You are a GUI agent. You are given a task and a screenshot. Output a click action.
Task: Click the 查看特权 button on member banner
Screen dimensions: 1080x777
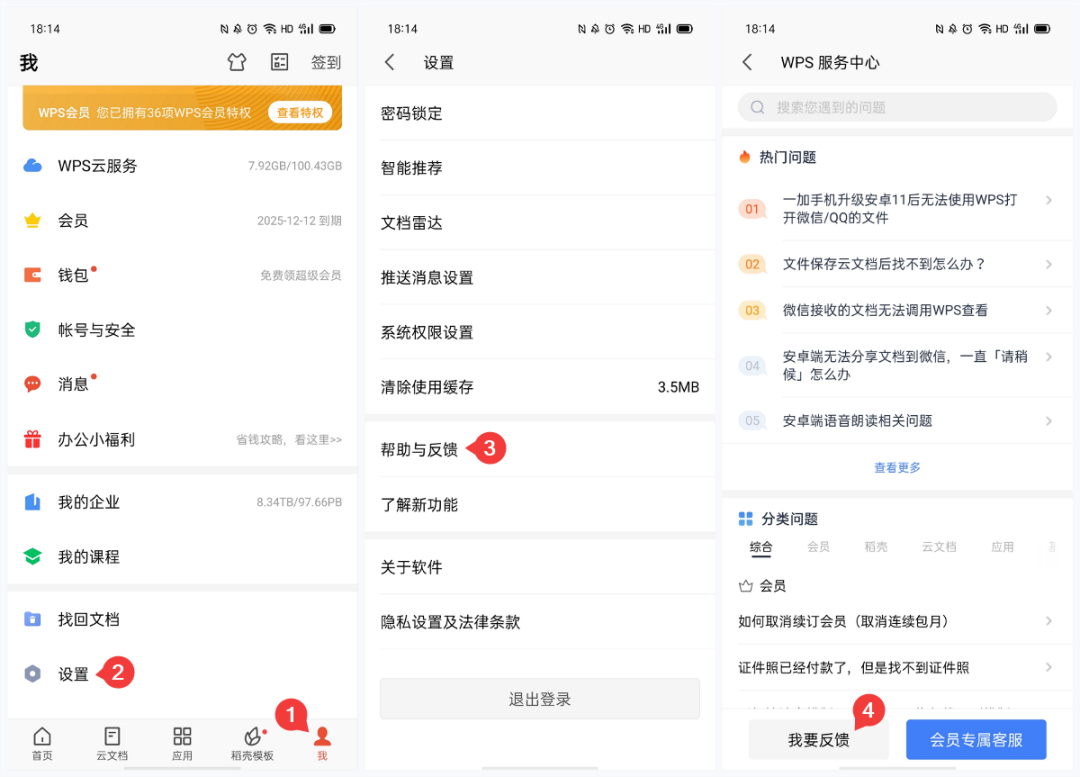point(300,112)
